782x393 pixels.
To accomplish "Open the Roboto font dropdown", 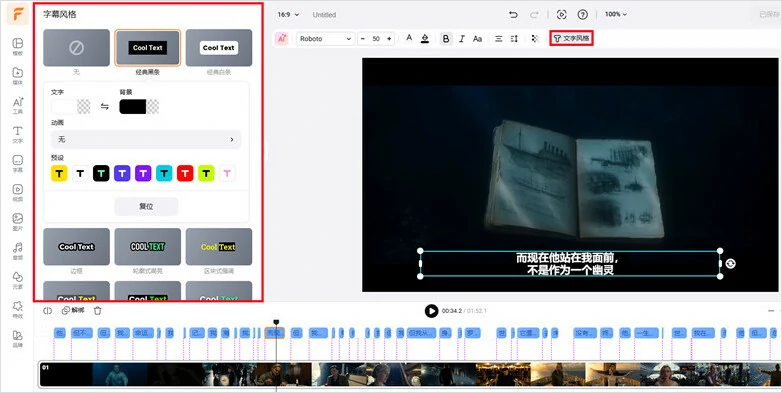I will pyautogui.click(x=325, y=38).
